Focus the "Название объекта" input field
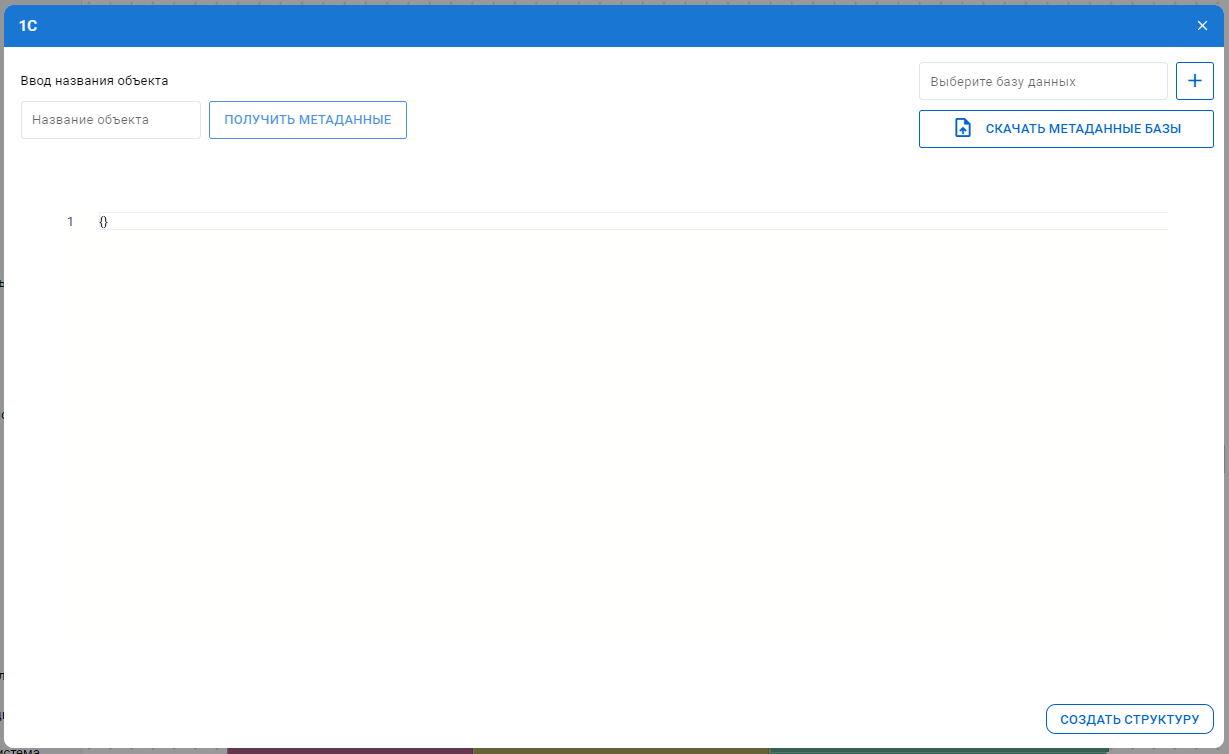Image resolution: width=1229 pixels, height=754 pixels. point(111,120)
